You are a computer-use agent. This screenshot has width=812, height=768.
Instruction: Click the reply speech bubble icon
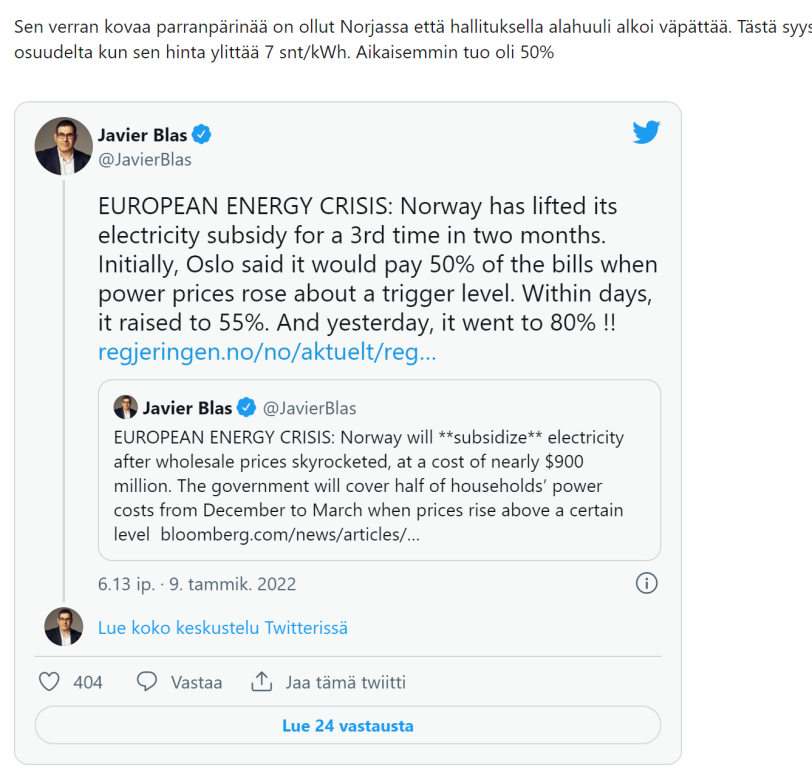(147, 682)
